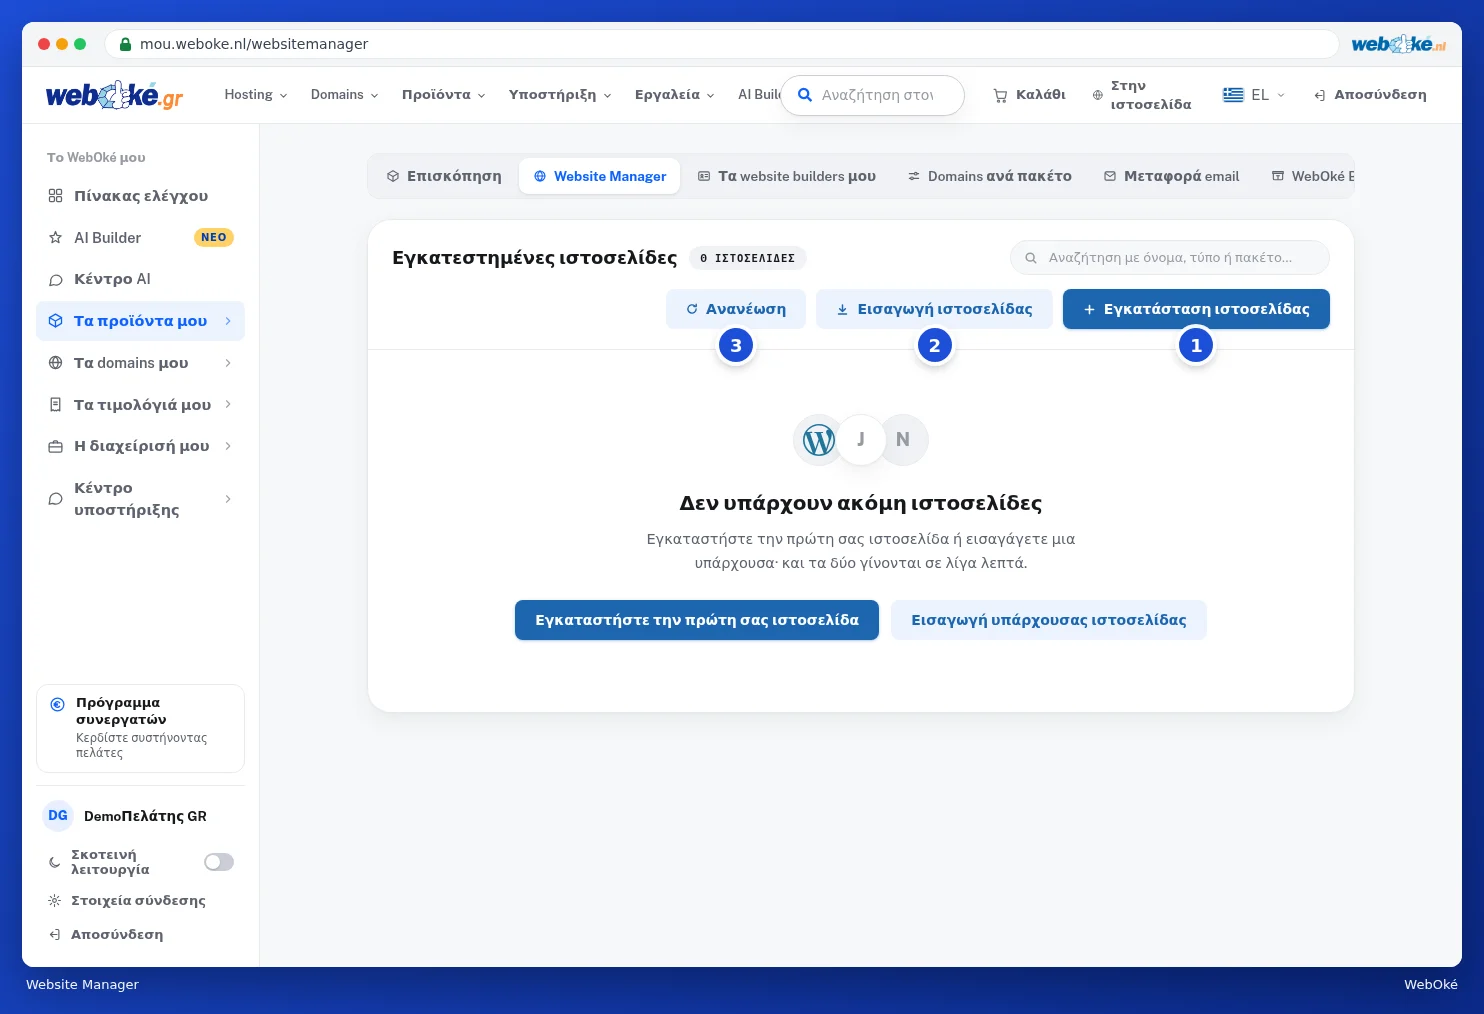Click the Πίνακας ελέγχου dashboard icon
This screenshot has width=1484, height=1014.
55,196
